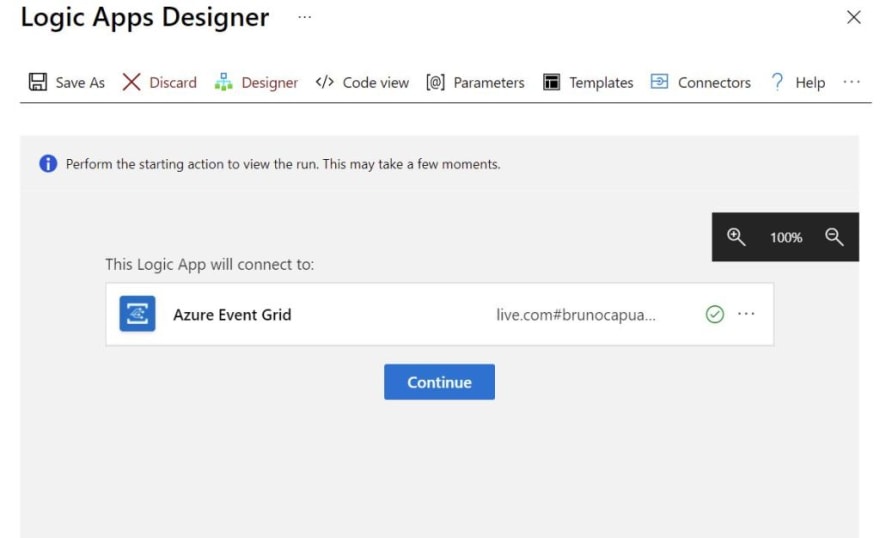
Task: Click the live.com#brunocapua... connection text
Action: tap(576, 315)
